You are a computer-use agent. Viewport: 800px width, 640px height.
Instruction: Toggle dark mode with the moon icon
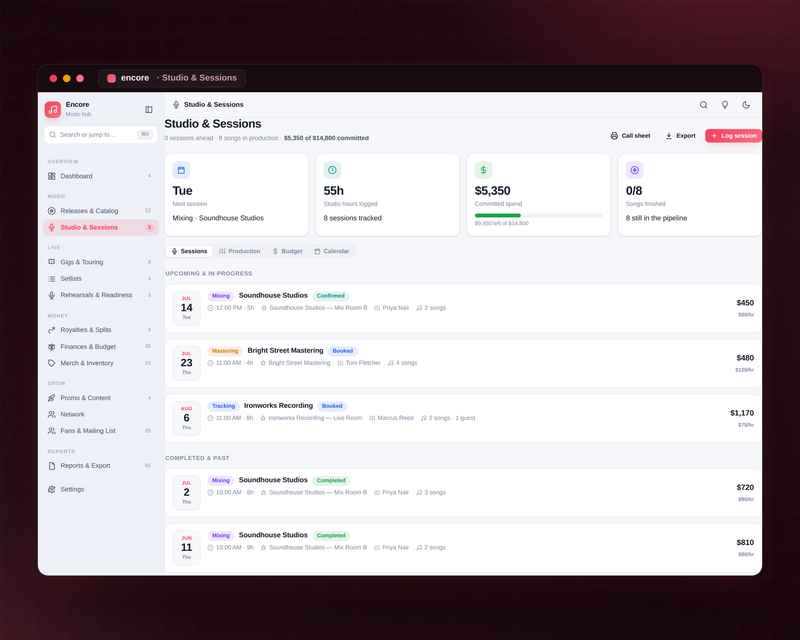(x=746, y=105)
